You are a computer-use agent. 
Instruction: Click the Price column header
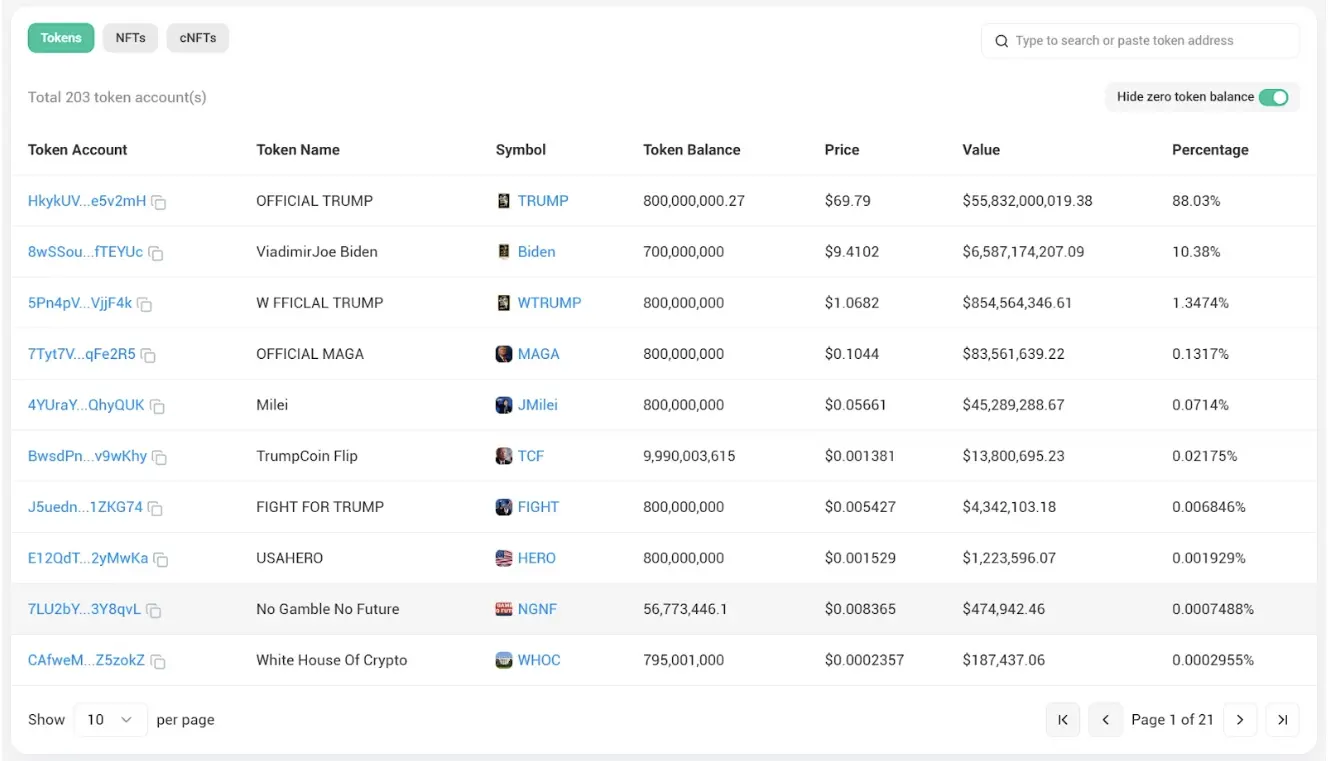pyautogui.click(x=842, y=150)
